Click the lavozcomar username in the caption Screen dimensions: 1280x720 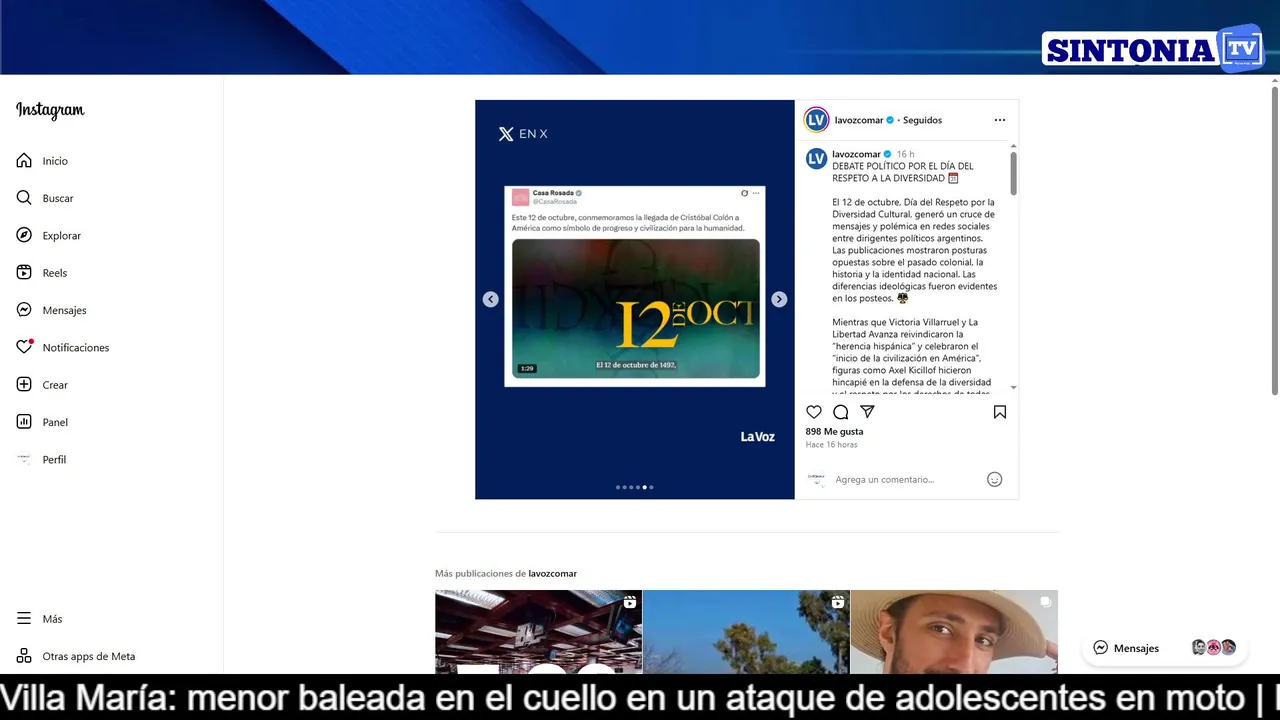tap(856, 154)
